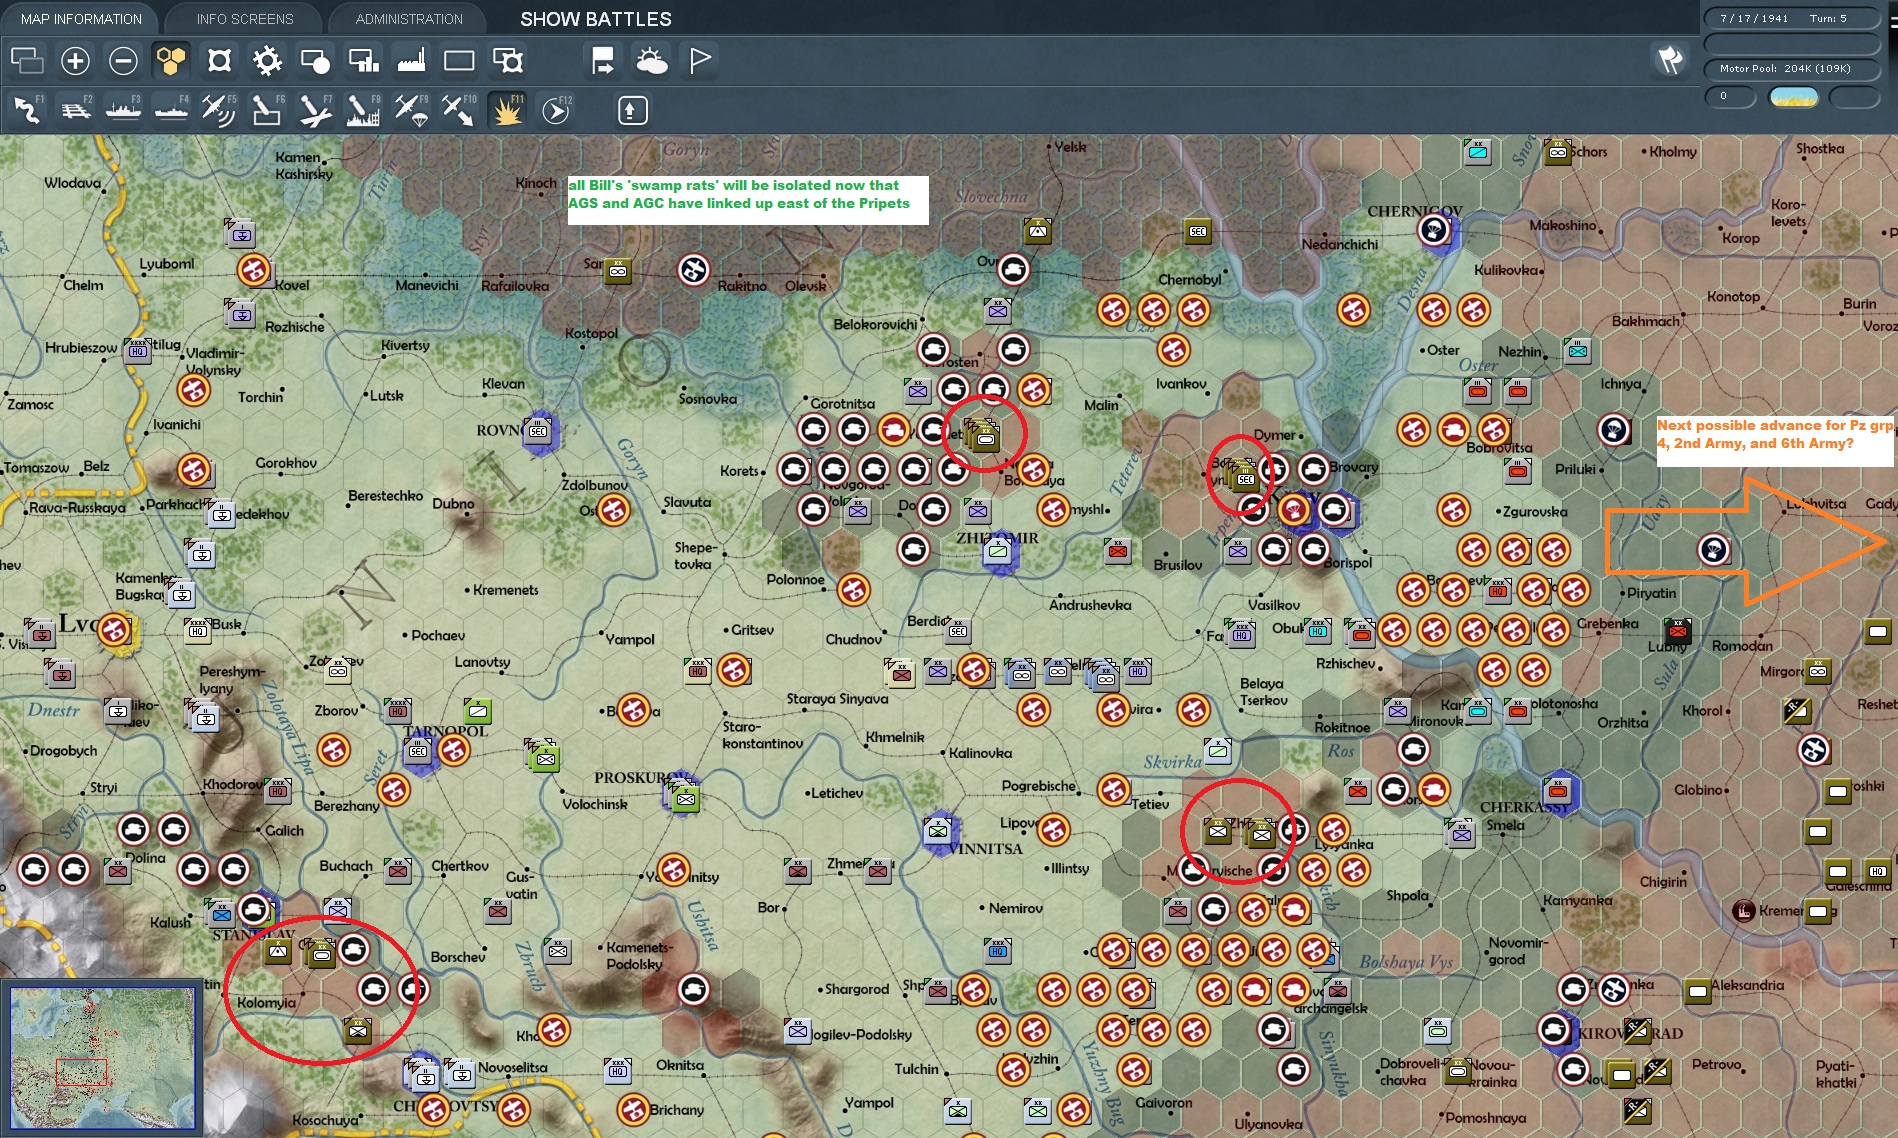Toggle the gear-shaped fortification overlay icon
This screenshot has width=1898, height=1138.
[267, 61]
